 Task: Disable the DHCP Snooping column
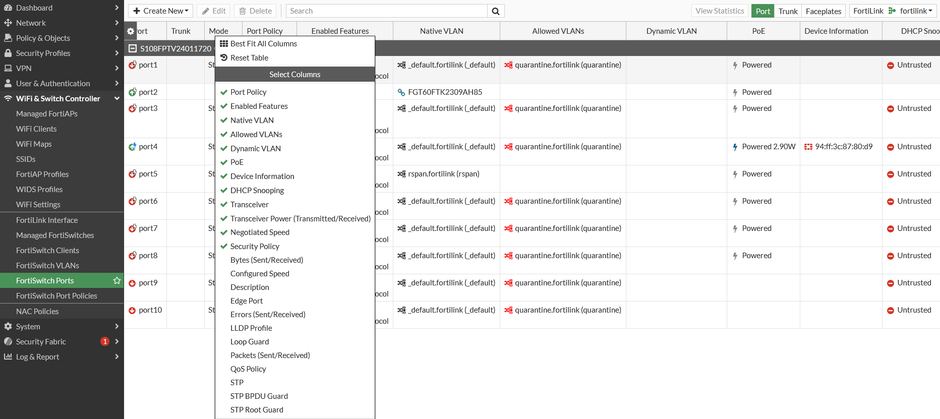(x=256, y=190)
